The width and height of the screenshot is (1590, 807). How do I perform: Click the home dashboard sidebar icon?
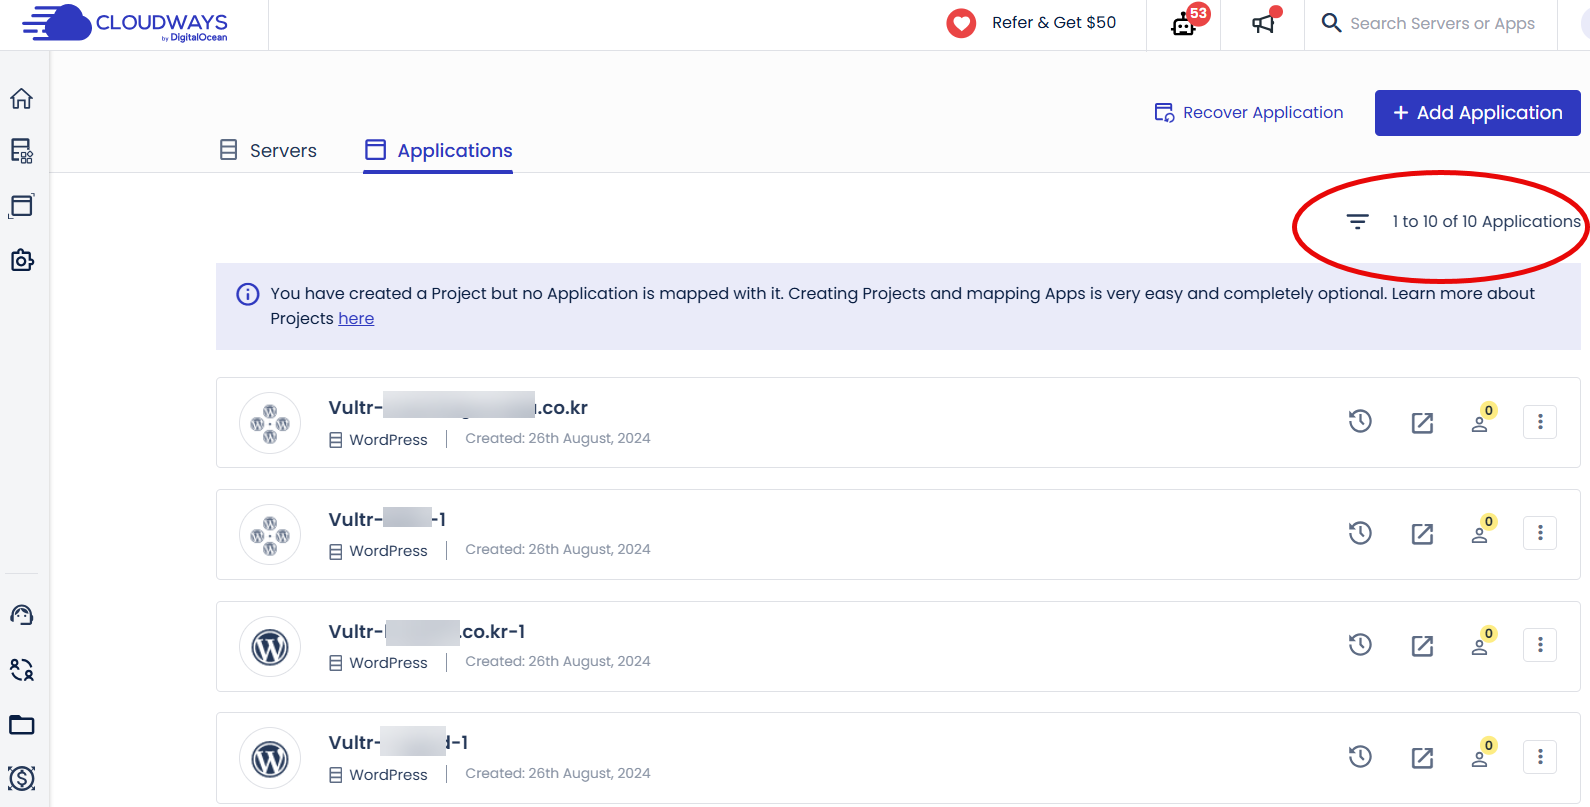tap(21, 98)
